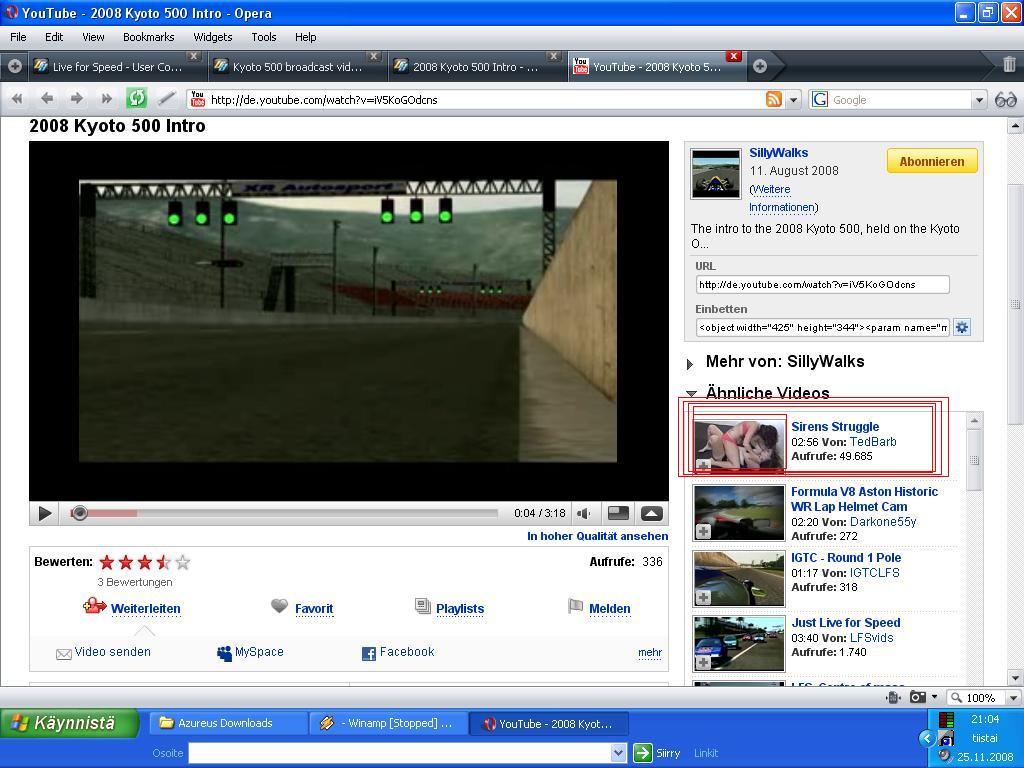1024x768 pixels.
Task: Open the Widgets menu
Action: point(212,37)
